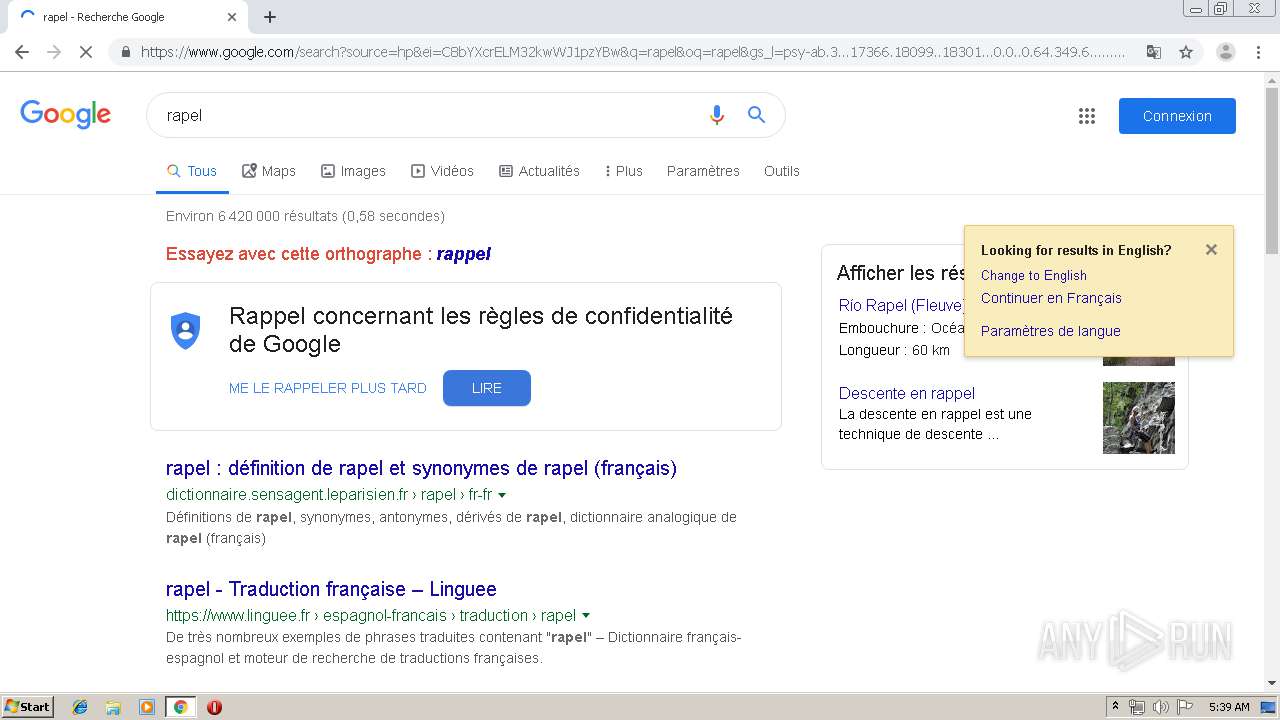The height and width of the screenshot is (720, 1280).
Task: Click the translate page icon
Action: coord(1154,52)
